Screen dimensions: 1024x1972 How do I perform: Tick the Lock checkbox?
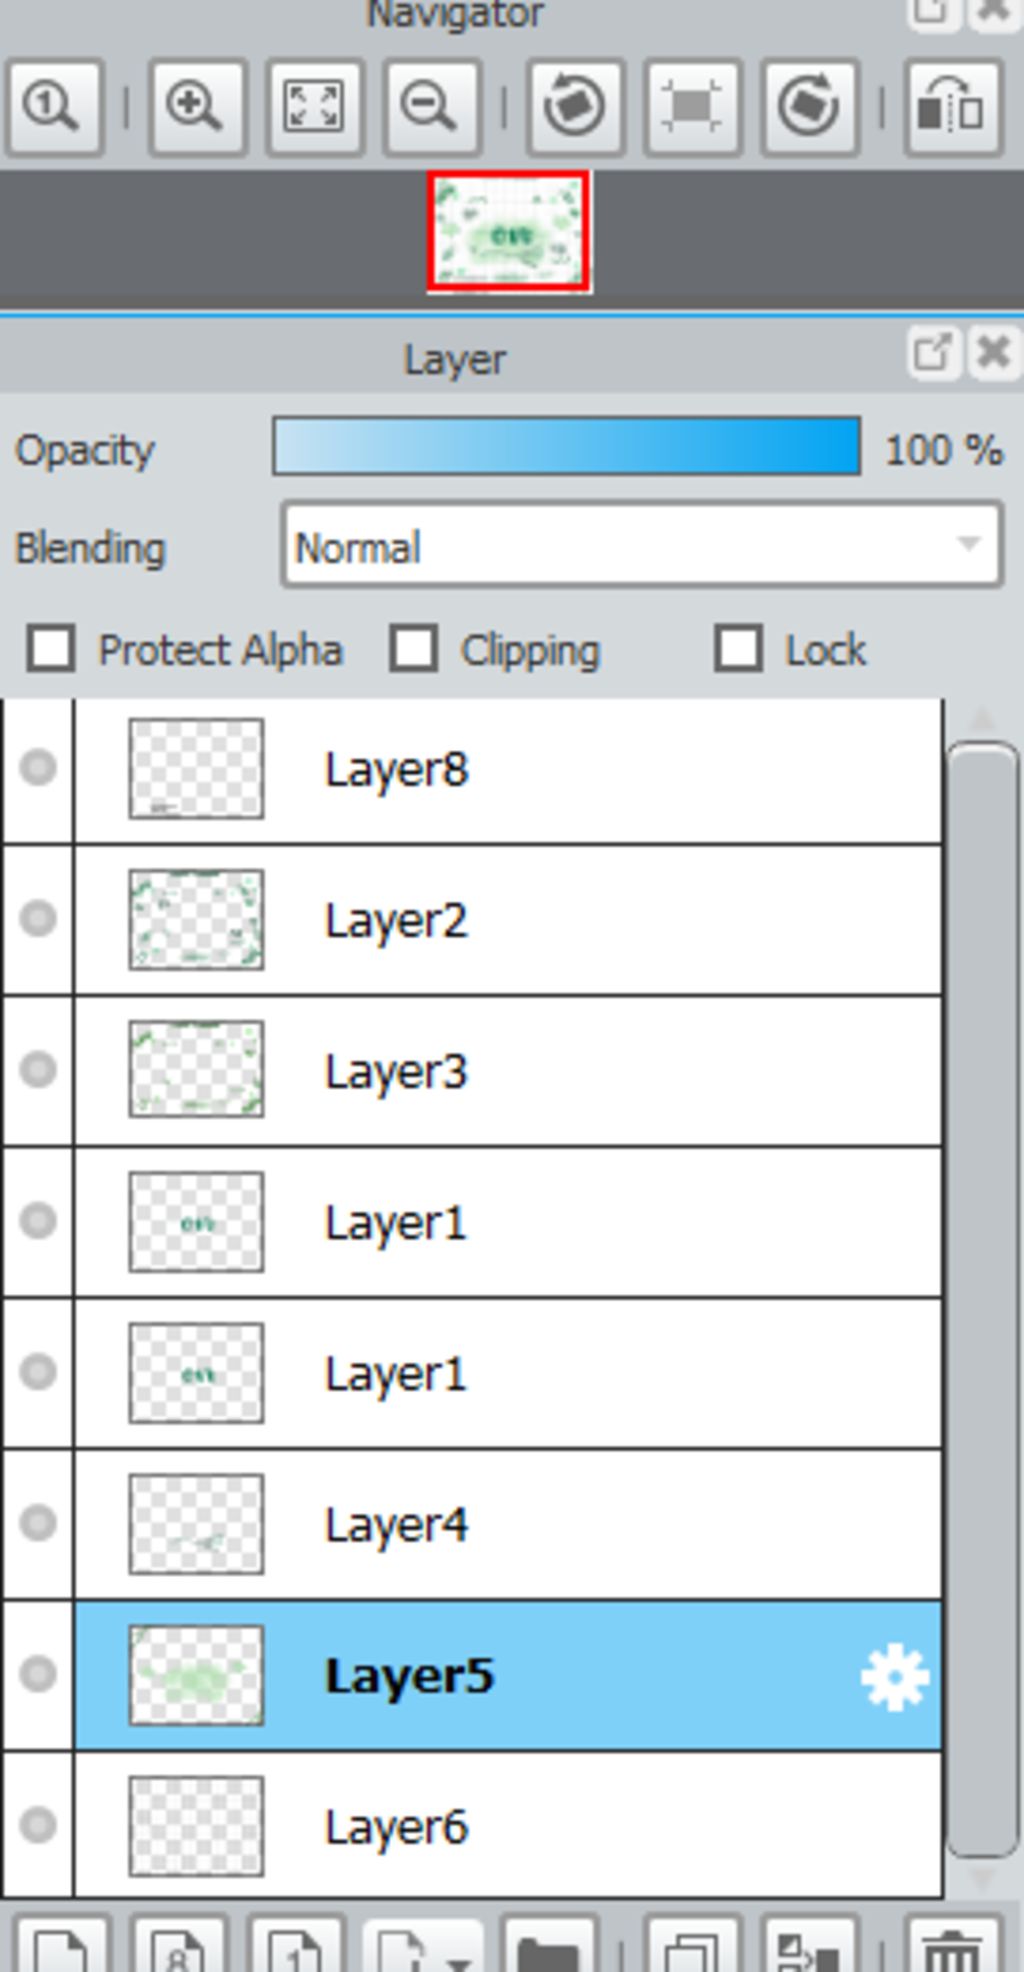click(738, 649)
